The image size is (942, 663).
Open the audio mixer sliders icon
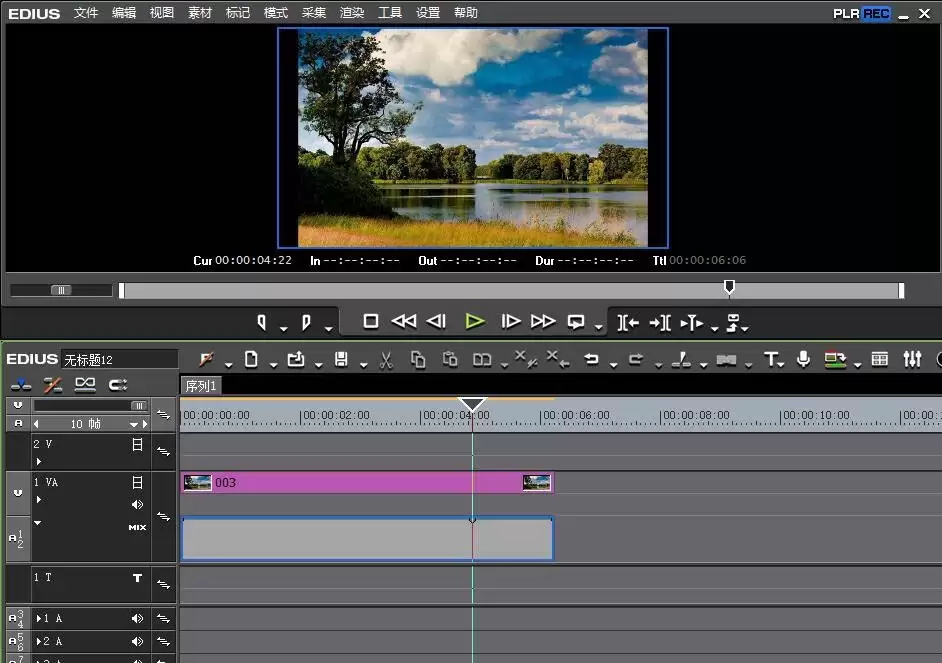pos(912,359)
